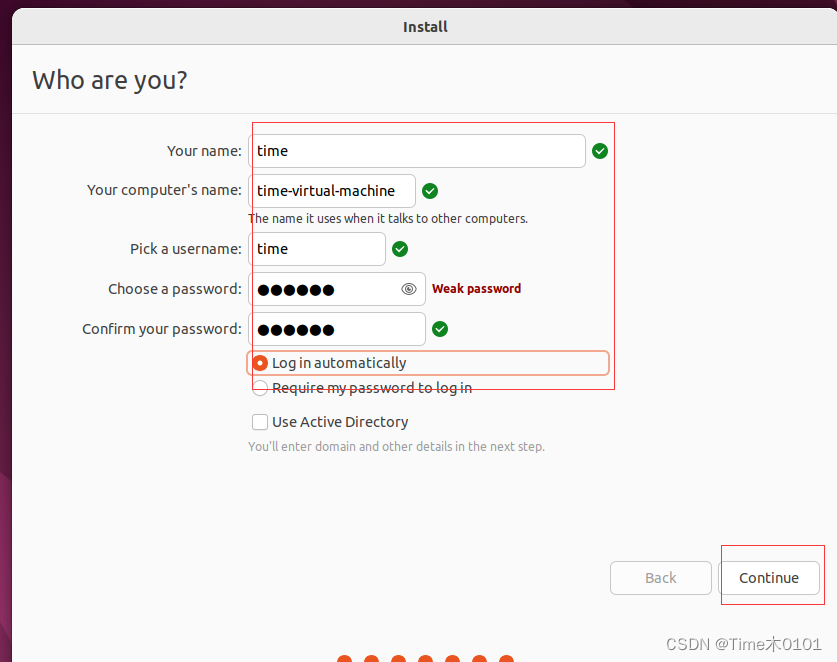Click the Weak password warning text
The image size is (837, 662).
476,289
